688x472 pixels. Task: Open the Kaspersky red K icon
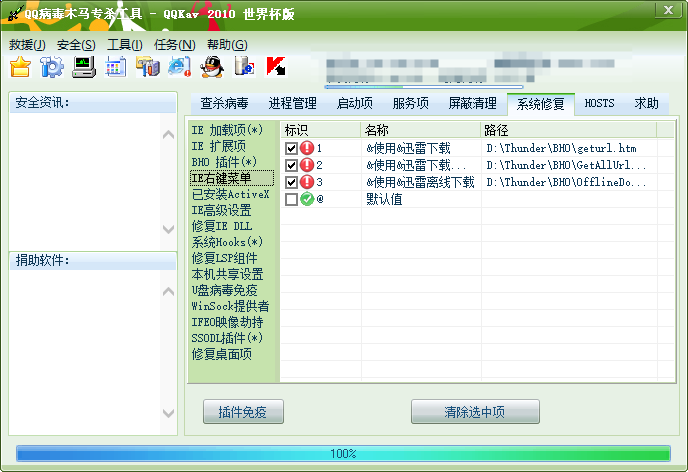point(276,67)
